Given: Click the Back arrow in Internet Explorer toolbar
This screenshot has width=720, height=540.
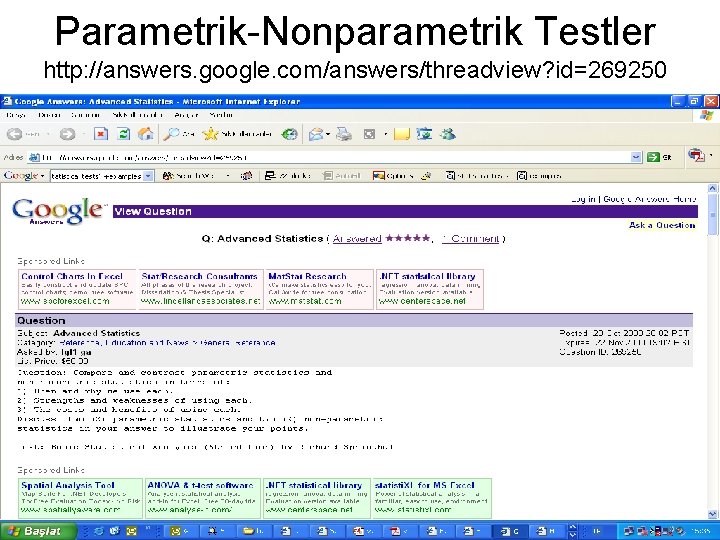Looking at the screenshot, I should [x=14, y=134].
